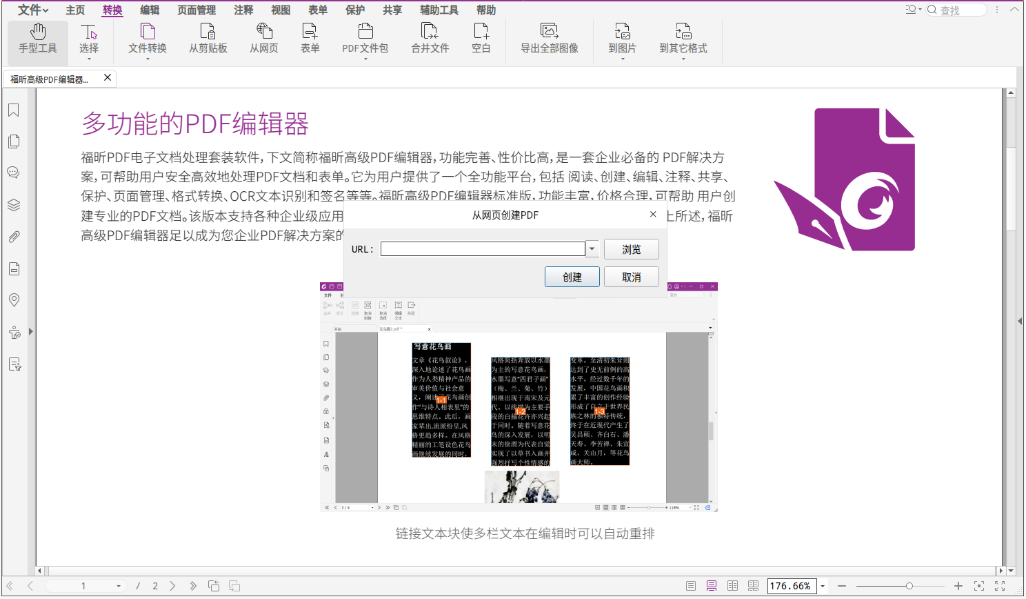Screen dimensions: 1026x599
Task: Click the 创建 (Create) button
Action: point(572,277)
